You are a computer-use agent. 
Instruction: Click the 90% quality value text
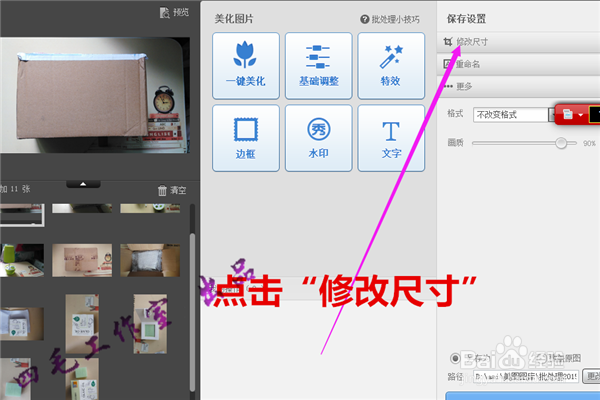coord(589,143)
